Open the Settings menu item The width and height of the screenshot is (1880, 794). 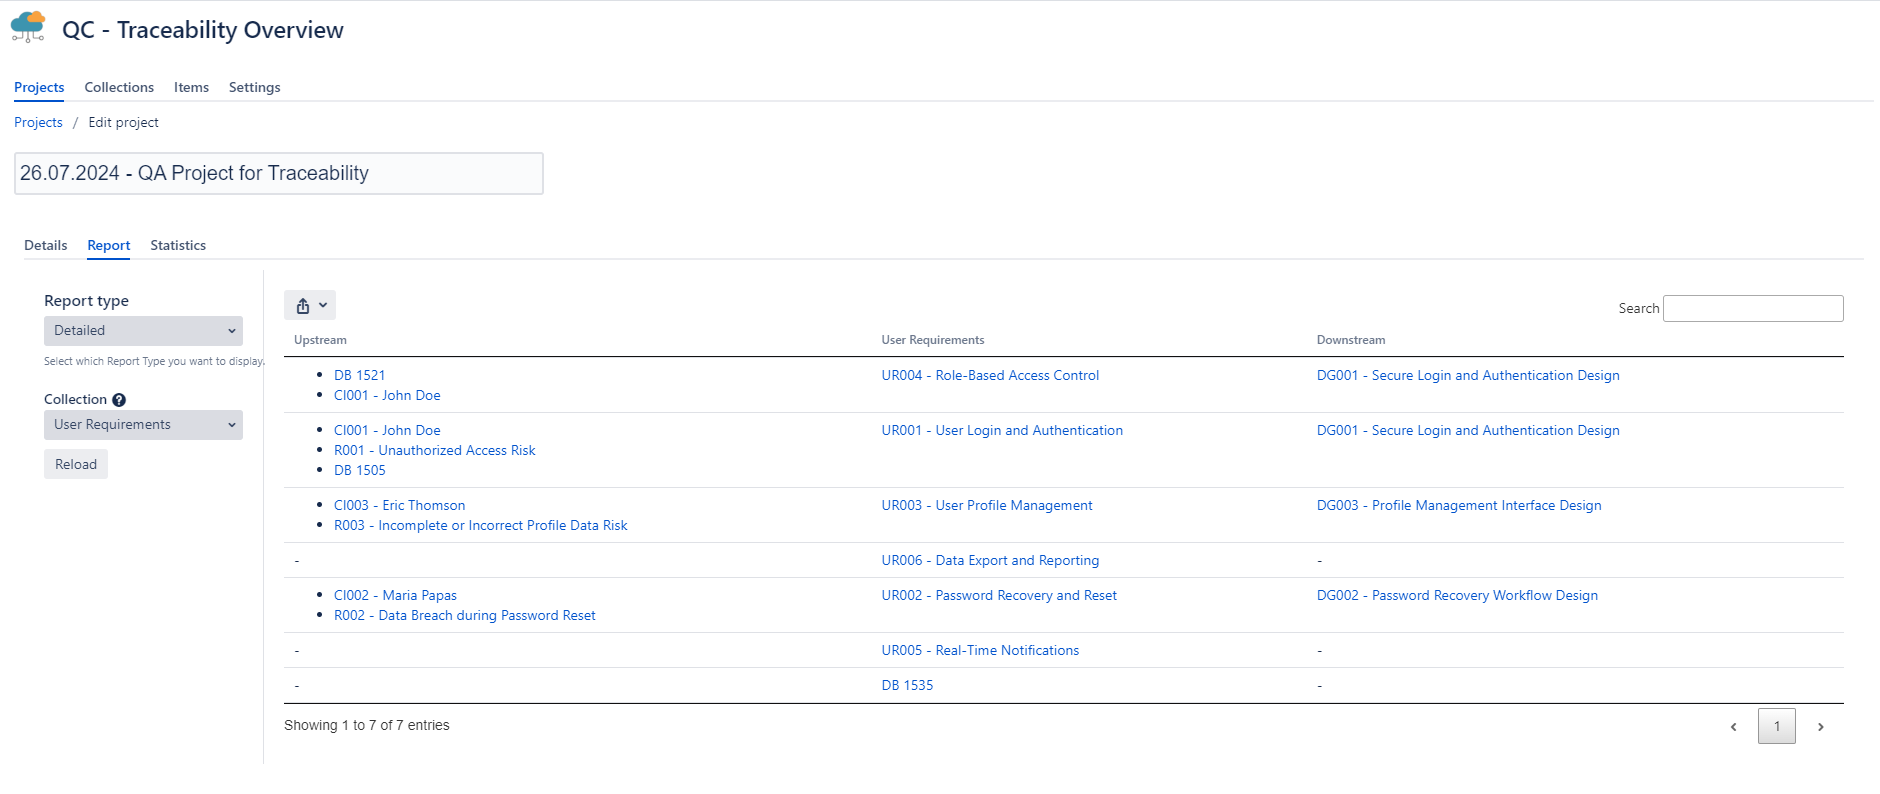(254, 87)
